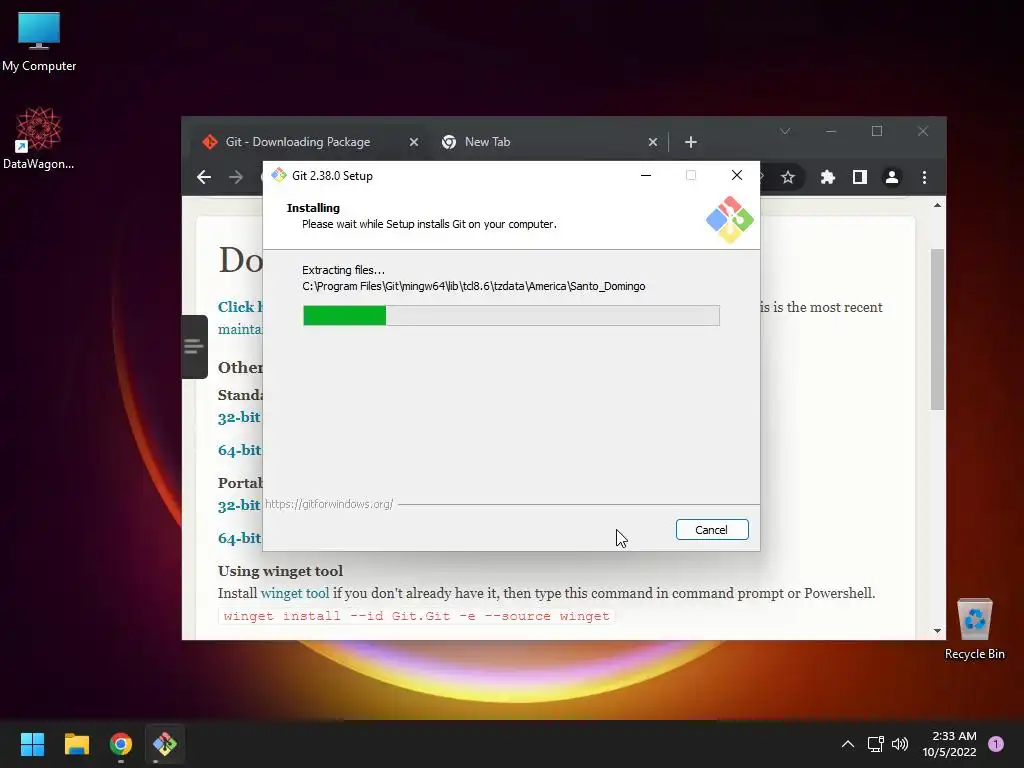Screen dimensions: 1024x768
Task: Minimize the Chrome window
Action: click(831, 131)
